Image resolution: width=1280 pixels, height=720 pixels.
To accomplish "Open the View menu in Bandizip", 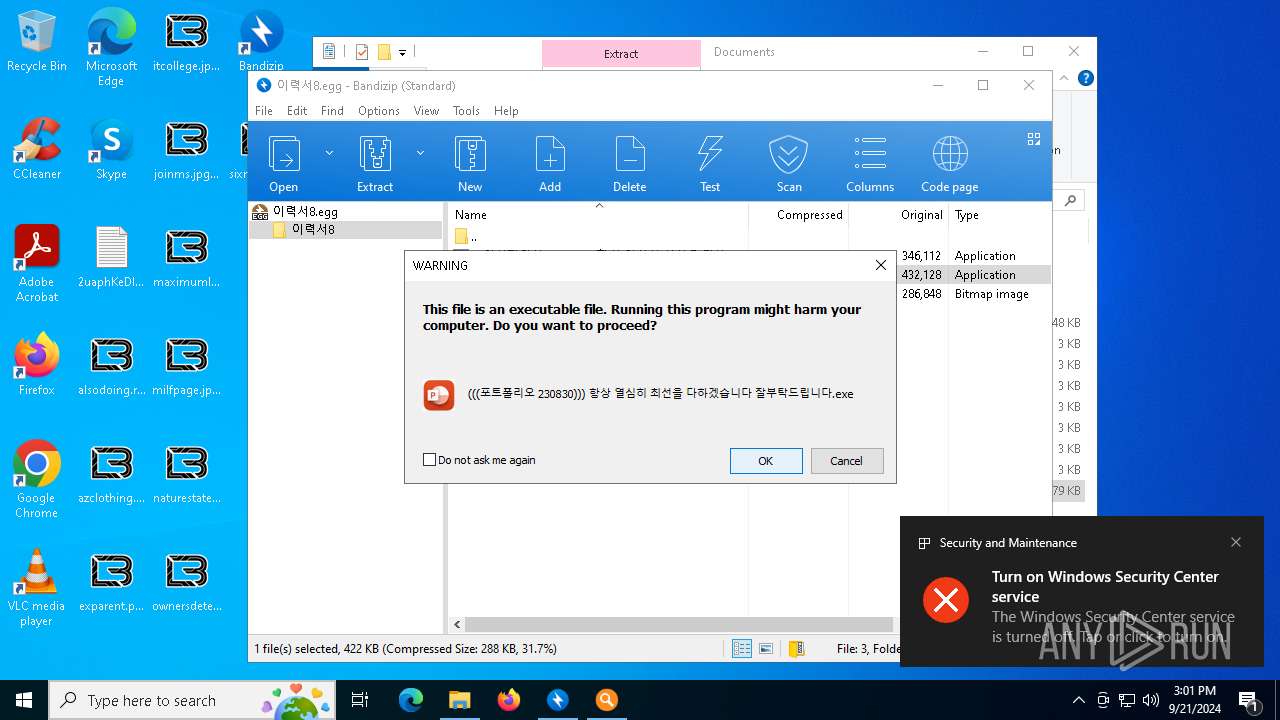I will click(x=426, y=111).
